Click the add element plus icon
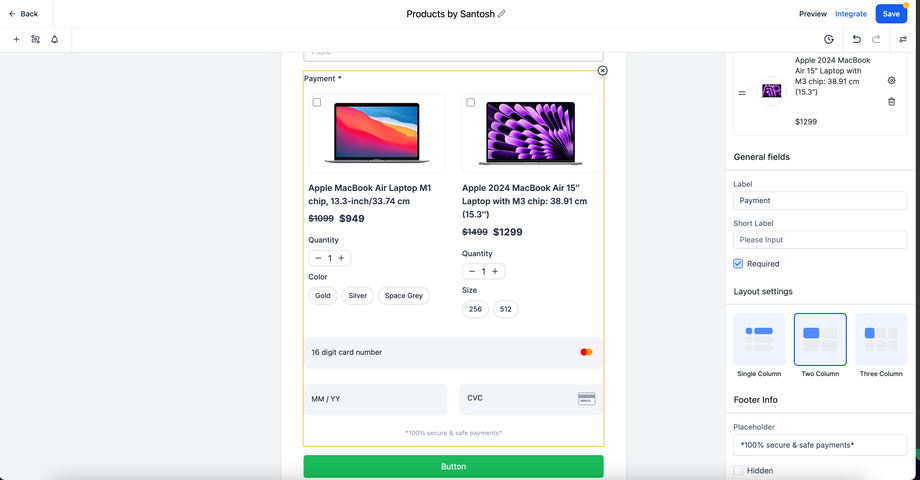 pyautogui.click(x=16, y=39)
